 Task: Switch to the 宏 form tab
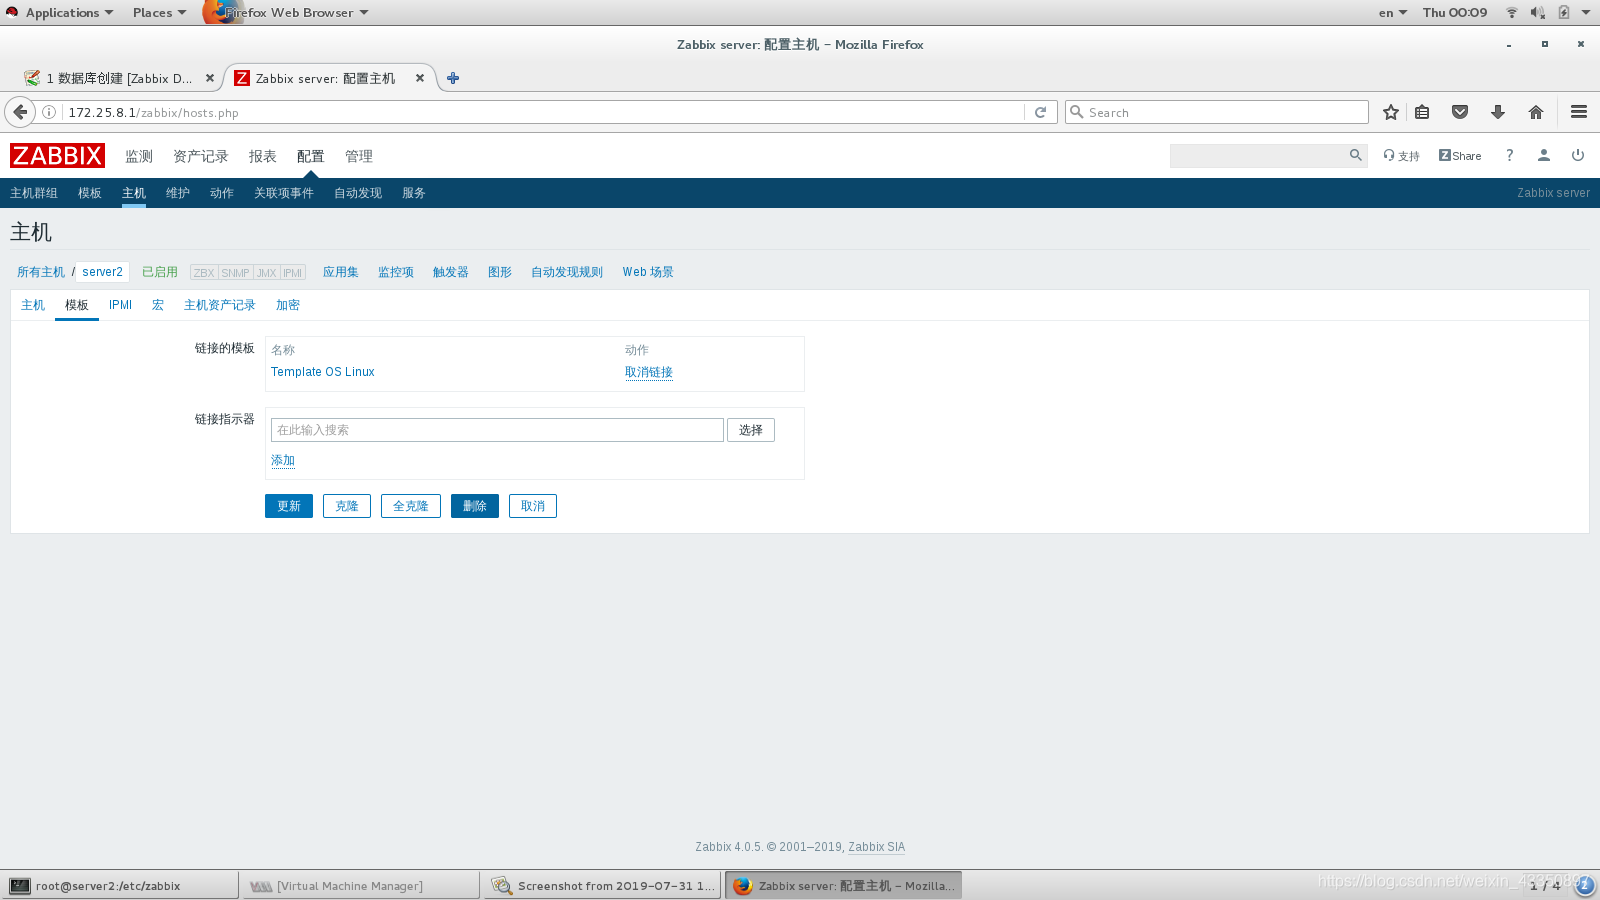[158, 305]
